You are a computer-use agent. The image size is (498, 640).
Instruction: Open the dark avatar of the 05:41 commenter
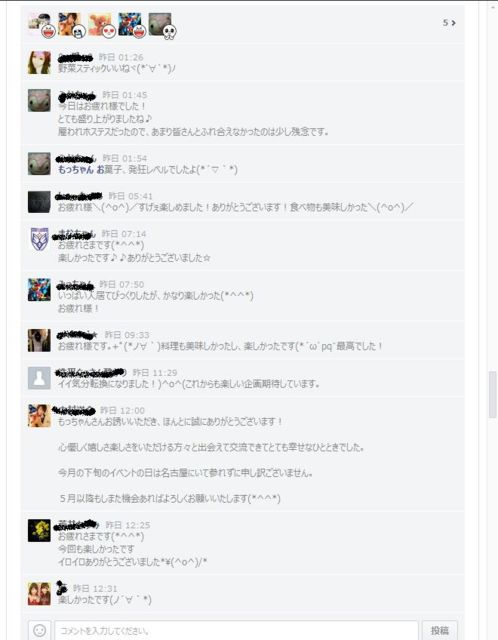click(x=39, y=202)
